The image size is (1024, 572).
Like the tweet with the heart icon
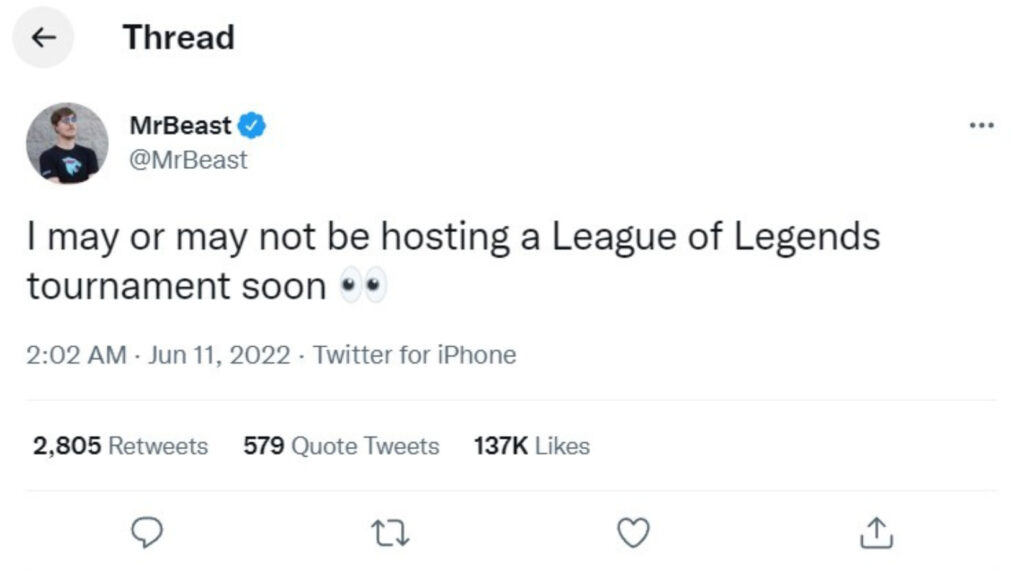coord(633,532)
